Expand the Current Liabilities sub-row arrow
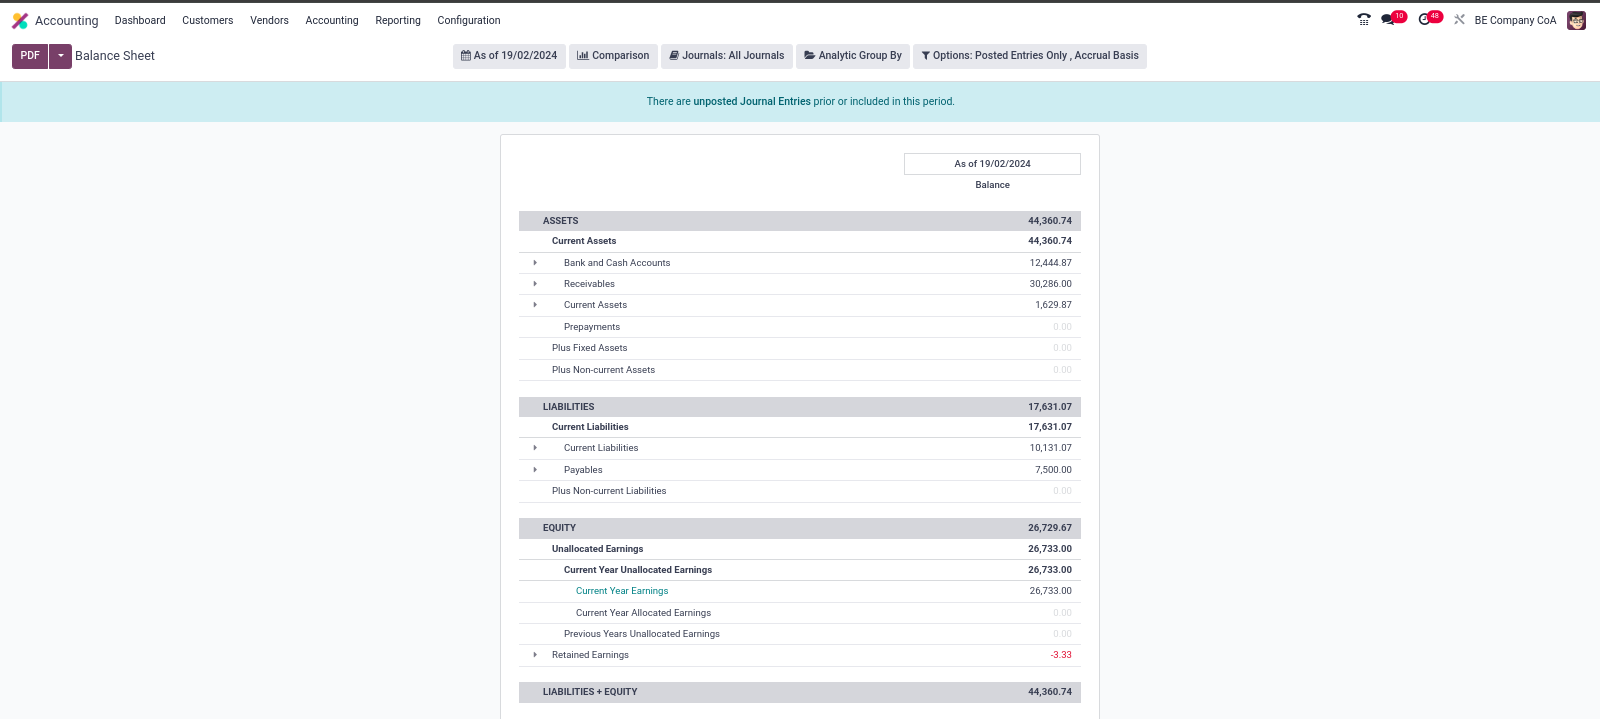This screenshot has height=719, width=1600. pos(535,448)
